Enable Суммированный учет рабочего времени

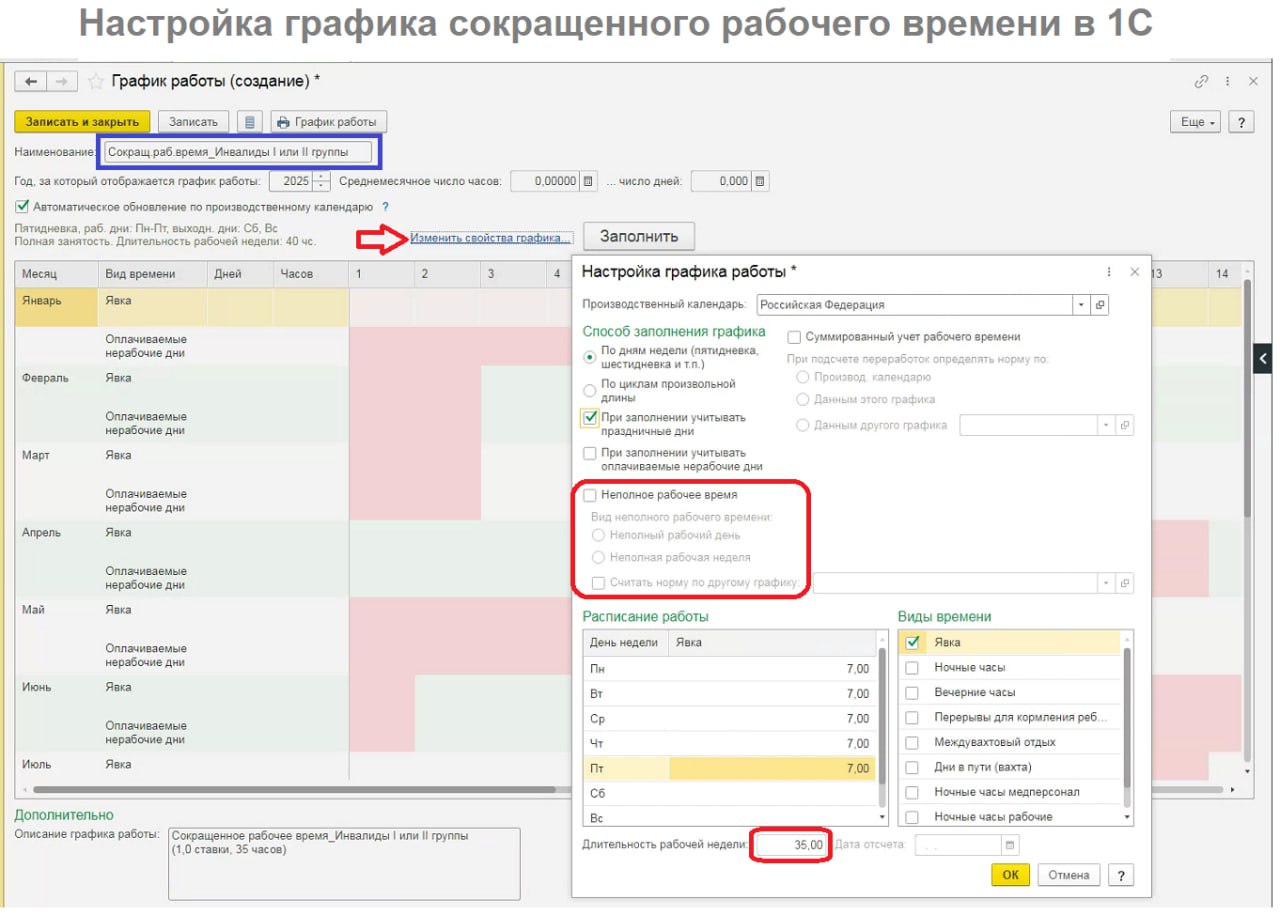tap(795, 337)
